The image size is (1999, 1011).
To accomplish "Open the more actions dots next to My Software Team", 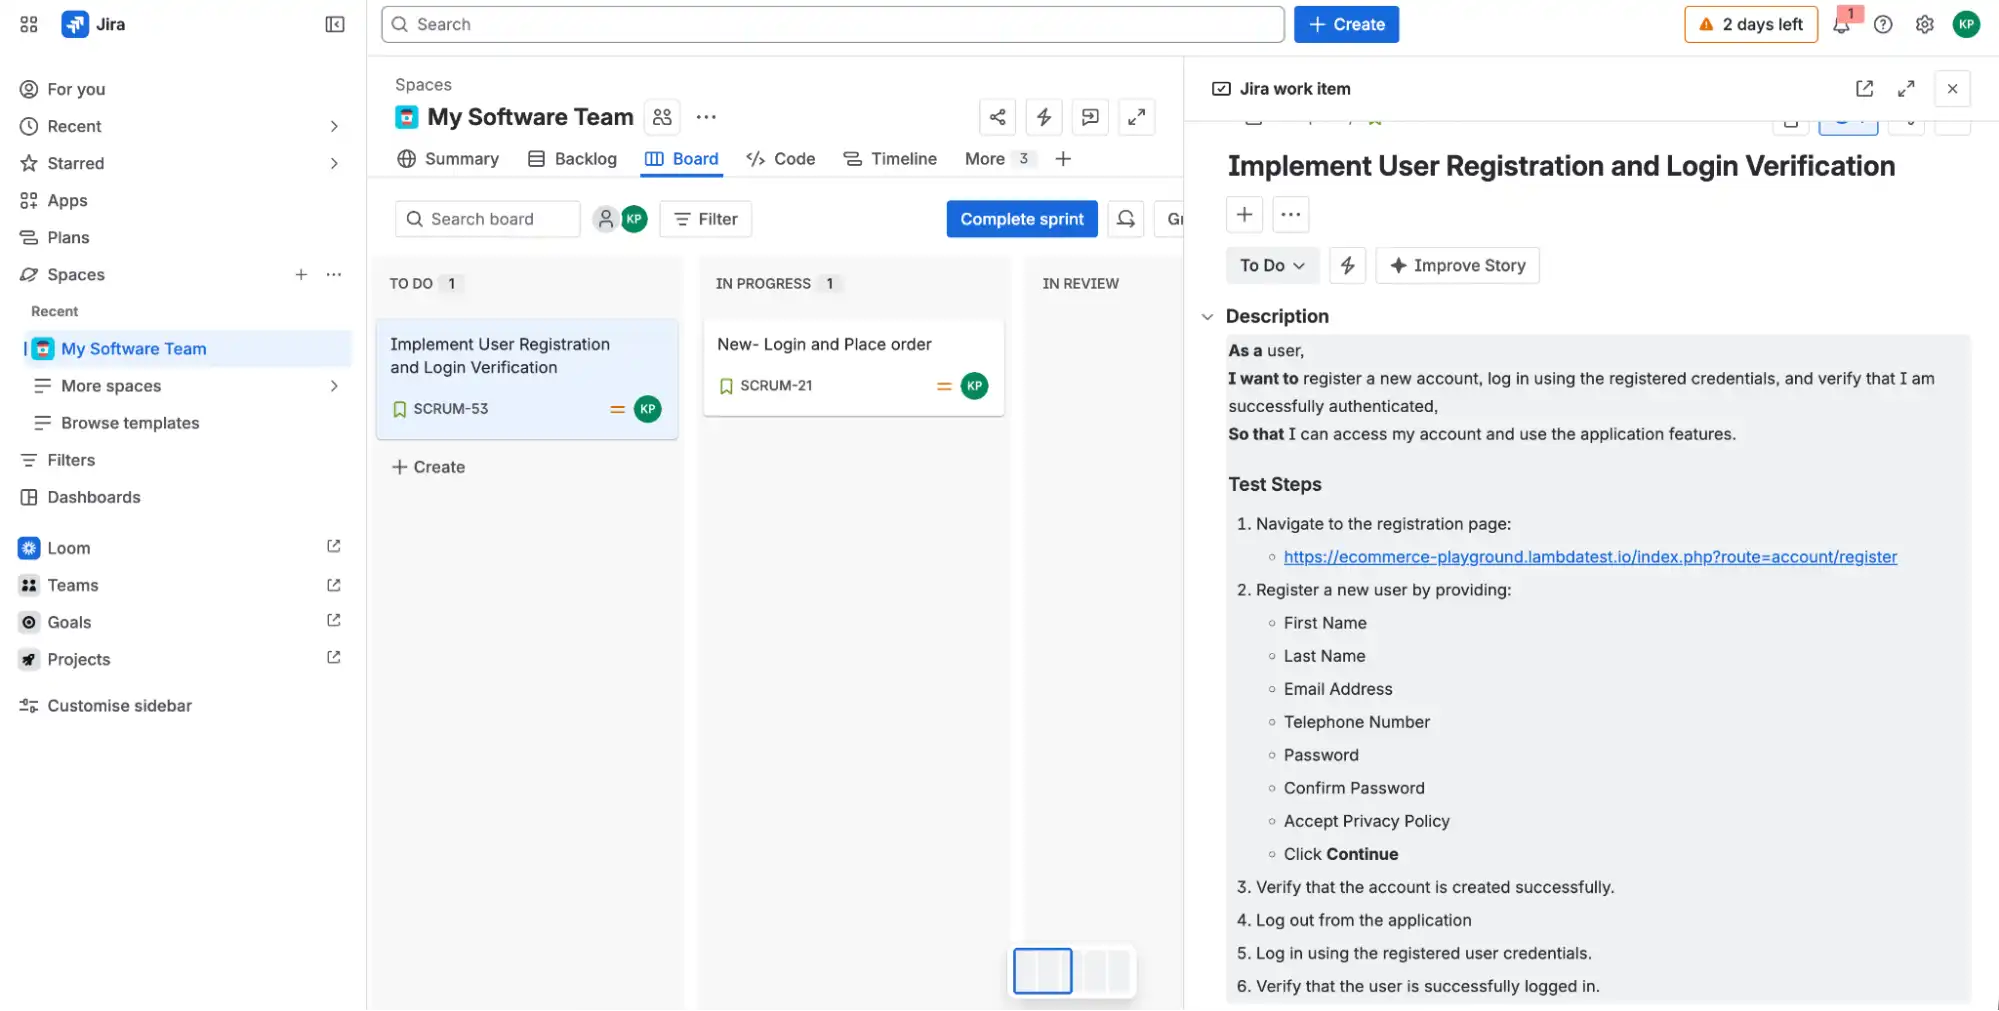I will [x=706, y=117].
